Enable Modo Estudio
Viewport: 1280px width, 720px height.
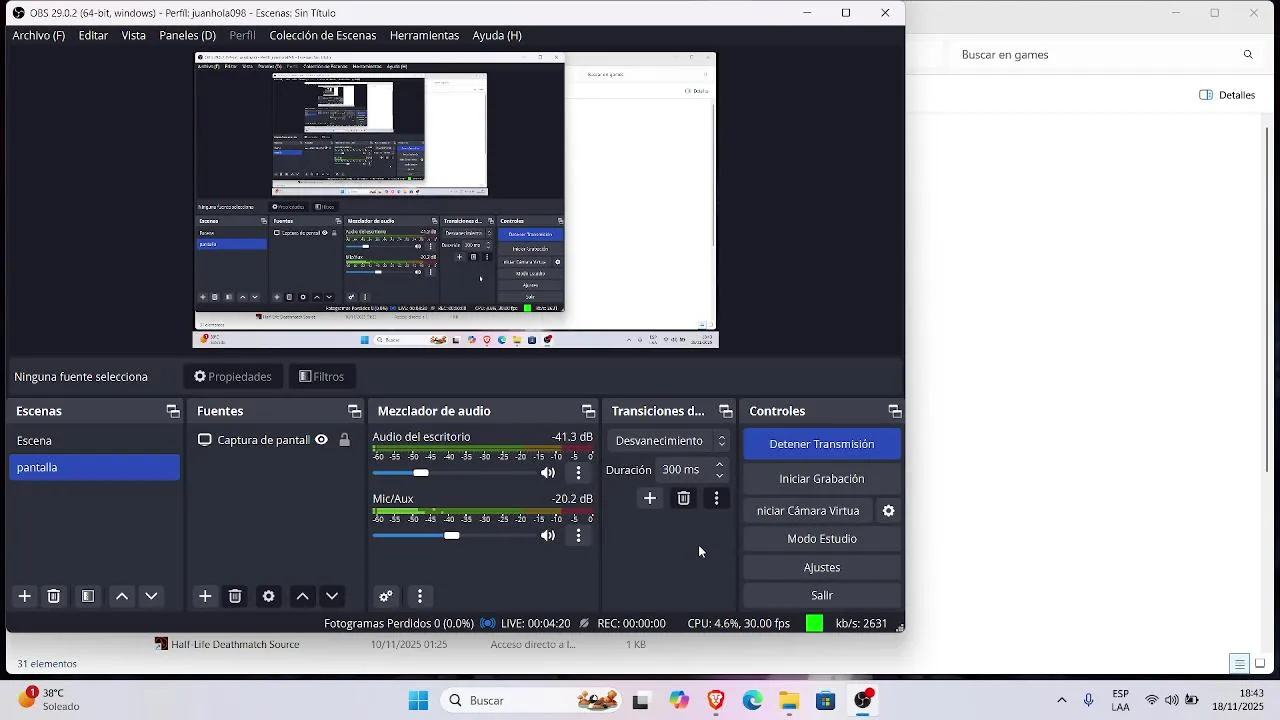click(x=822, y=539)
